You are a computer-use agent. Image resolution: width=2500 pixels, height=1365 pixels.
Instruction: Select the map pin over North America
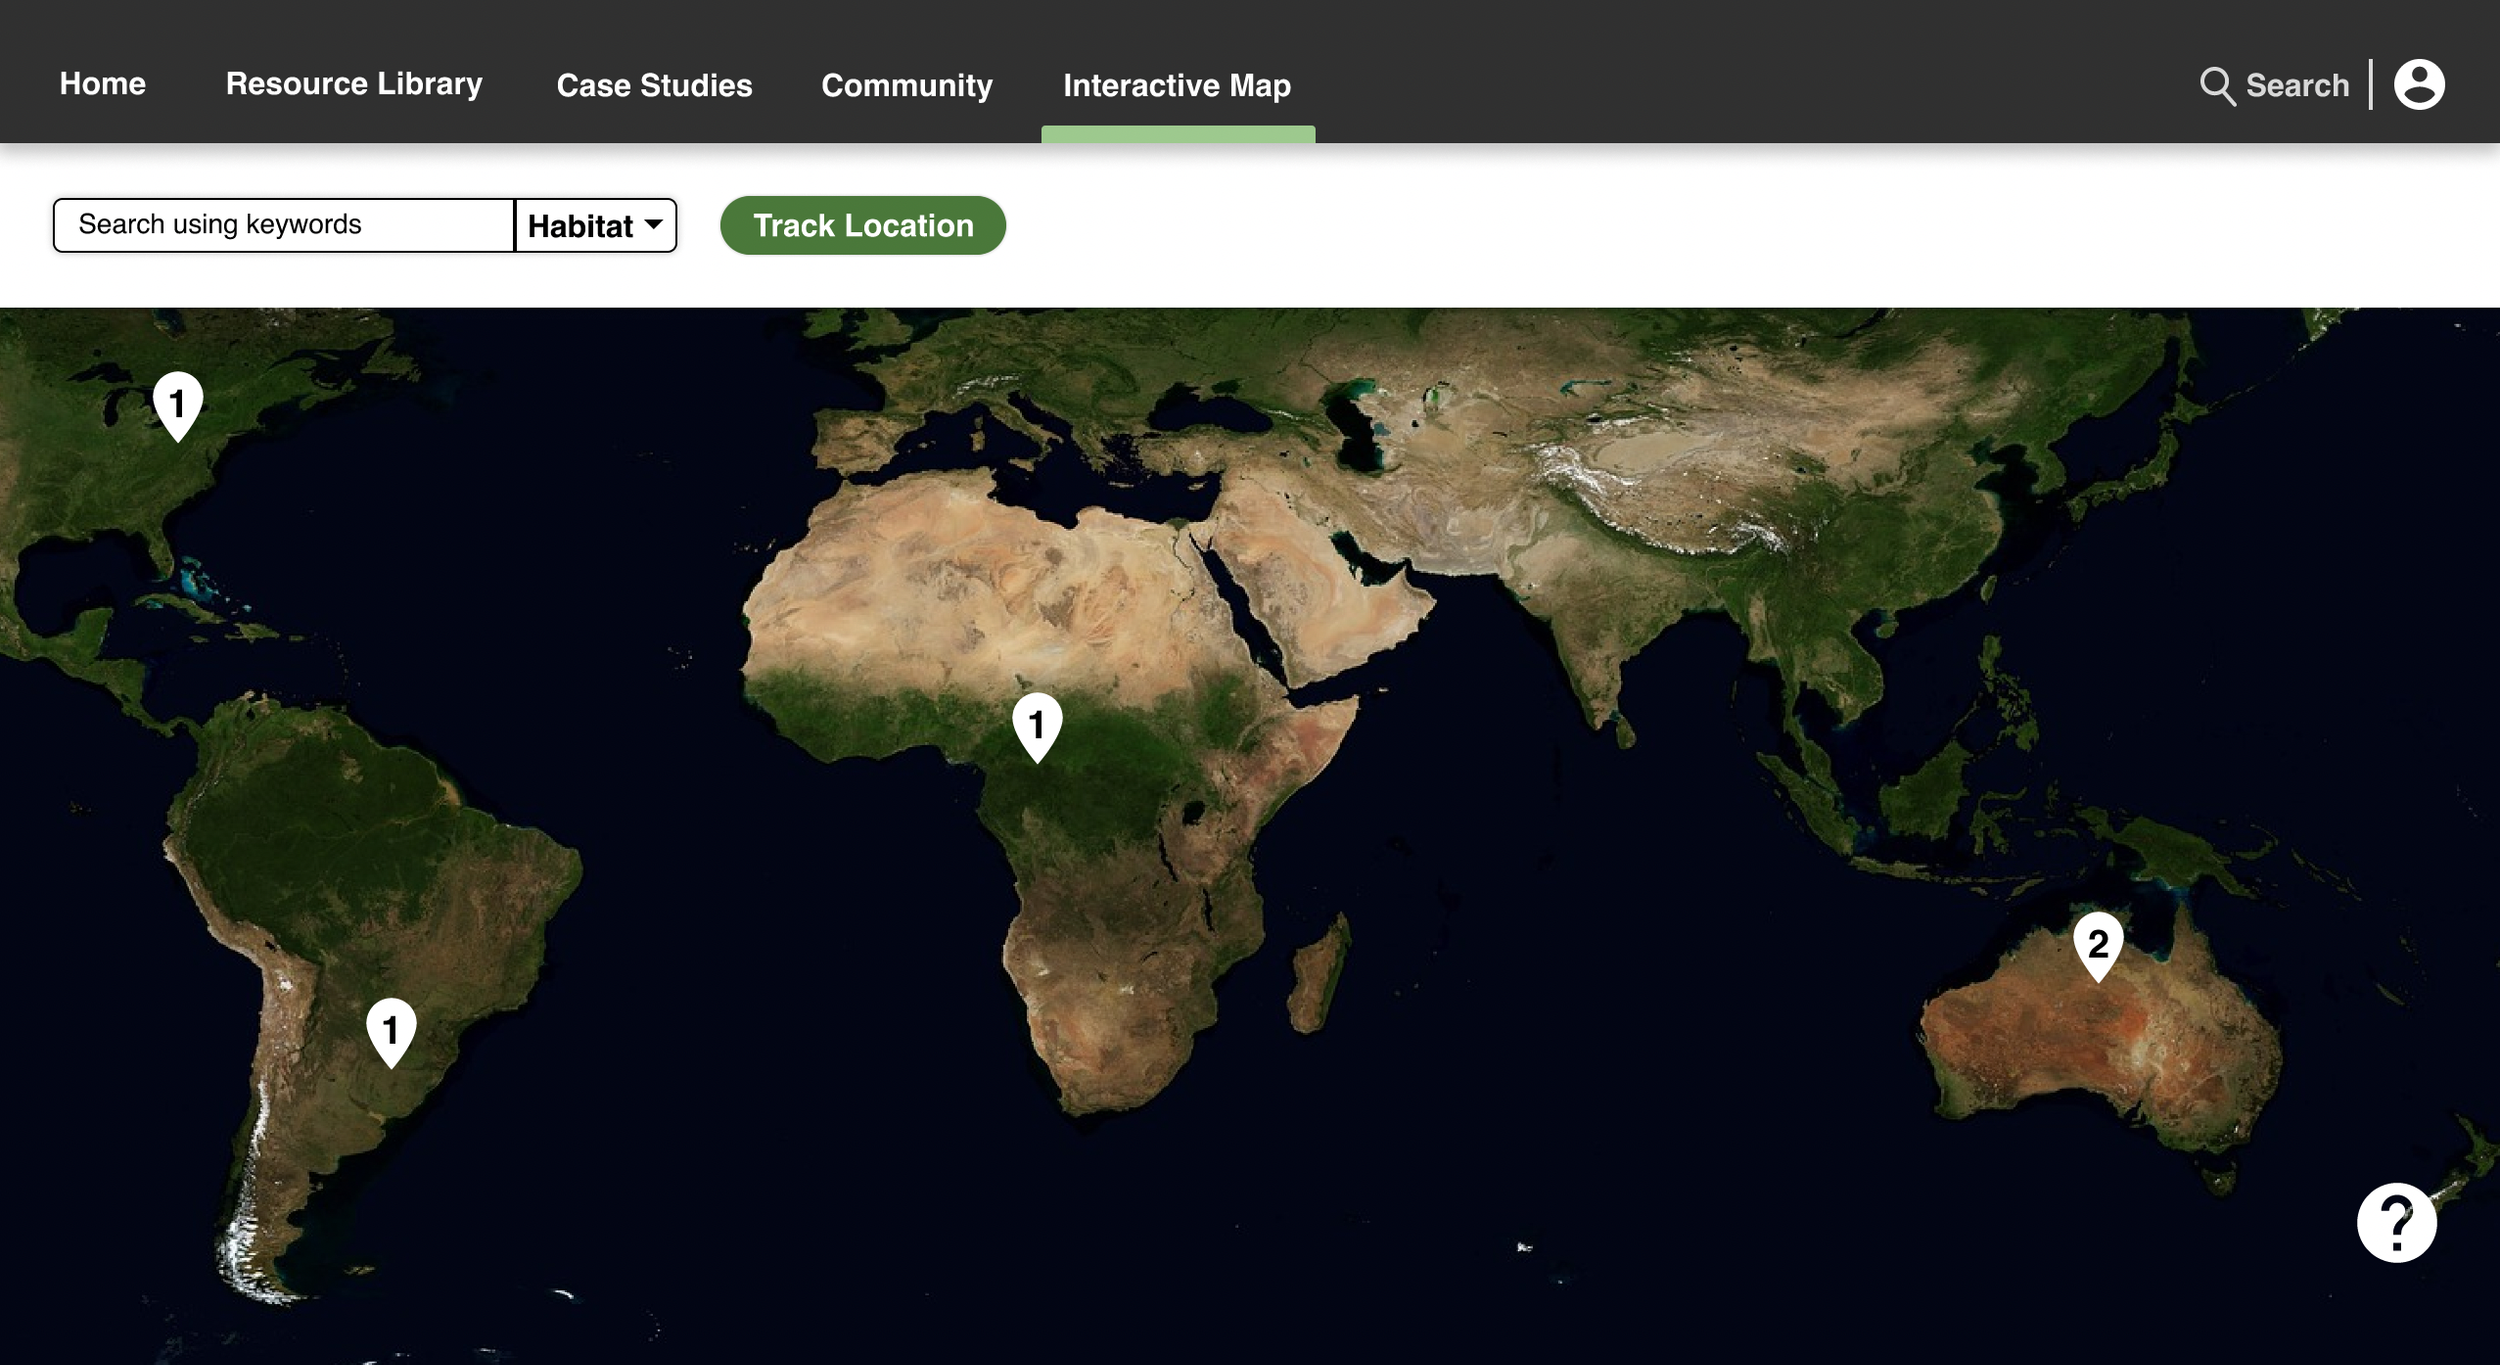(x=177, y=400)
